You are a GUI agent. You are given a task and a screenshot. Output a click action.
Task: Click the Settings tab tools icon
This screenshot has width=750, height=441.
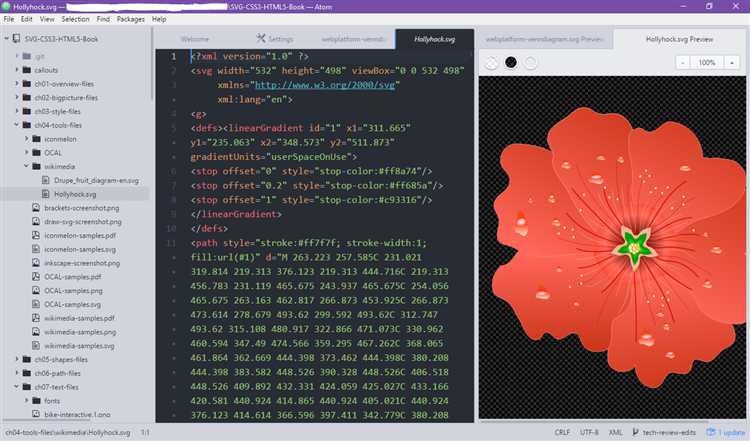coord(261,38)
